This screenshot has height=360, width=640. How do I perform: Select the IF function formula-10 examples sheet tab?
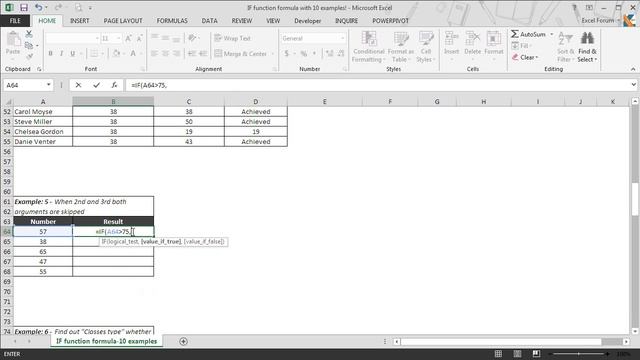(106, 341)
